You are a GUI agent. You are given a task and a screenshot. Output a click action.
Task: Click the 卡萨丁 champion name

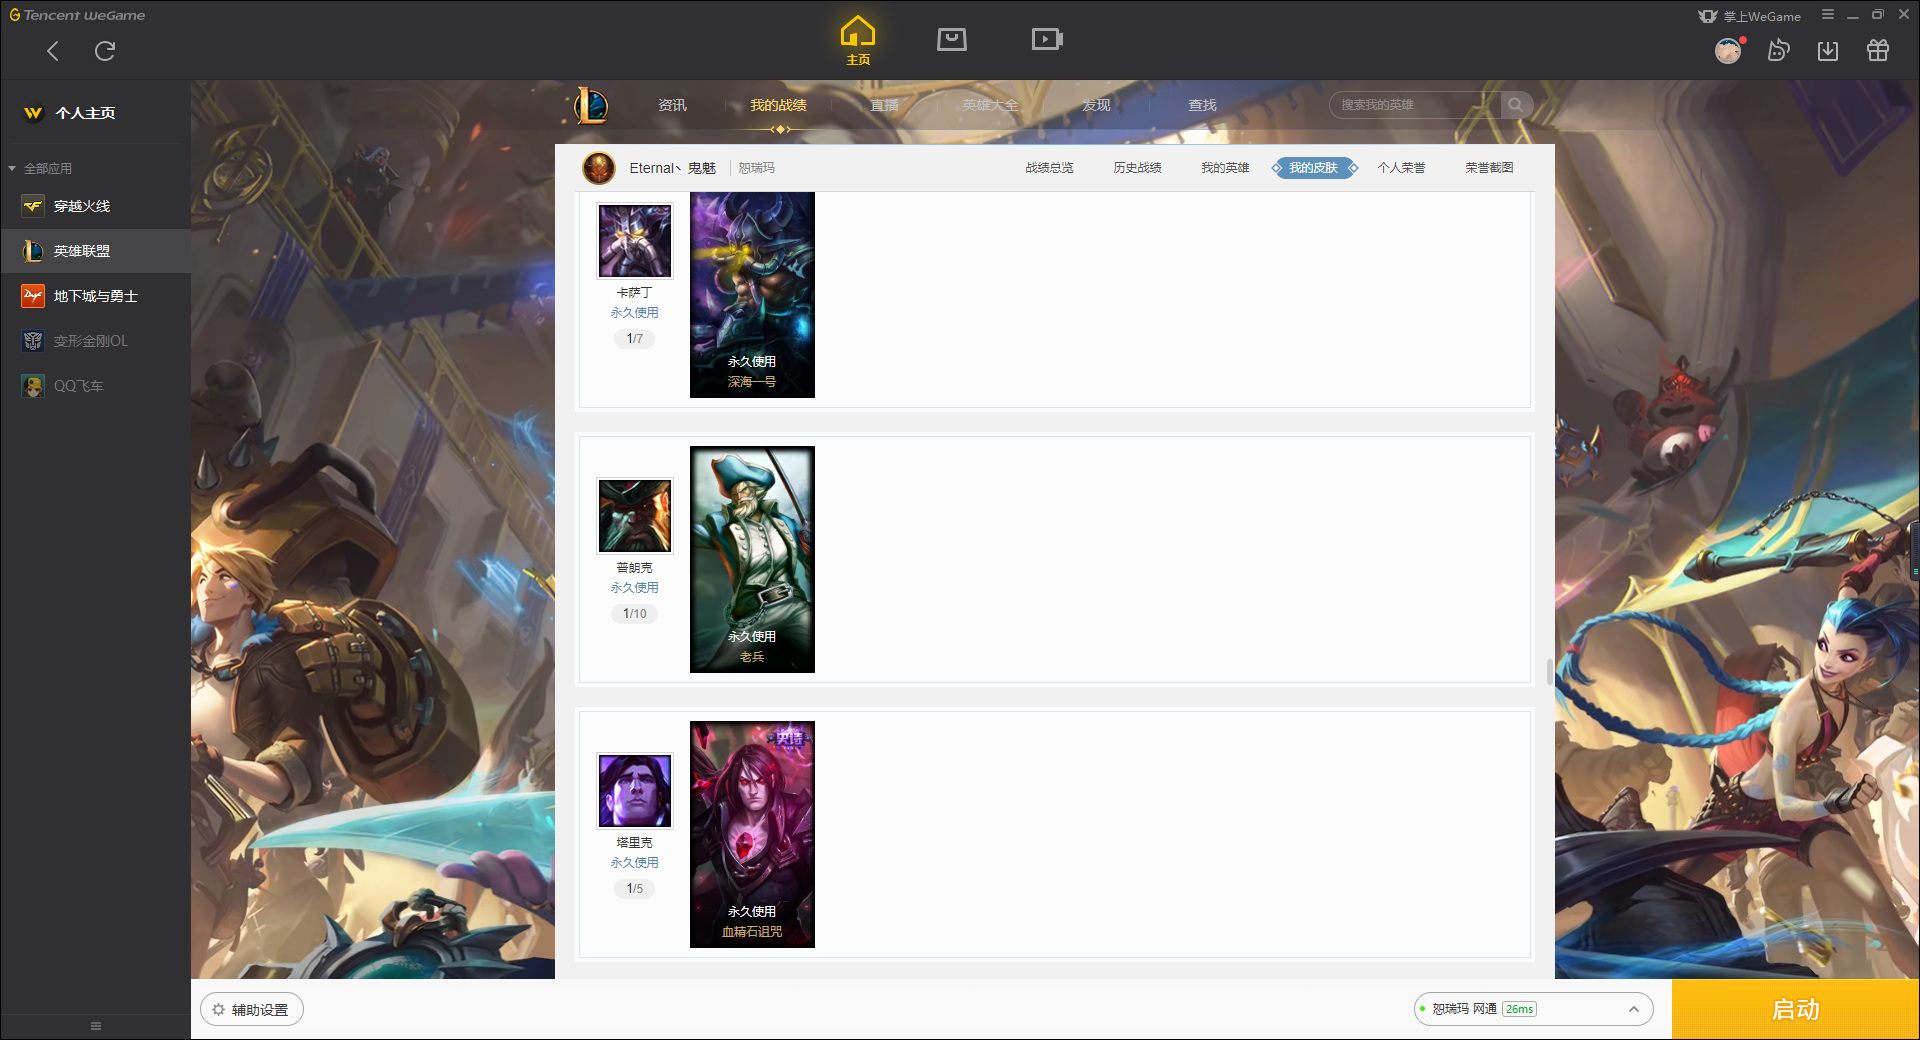point(635,293)
